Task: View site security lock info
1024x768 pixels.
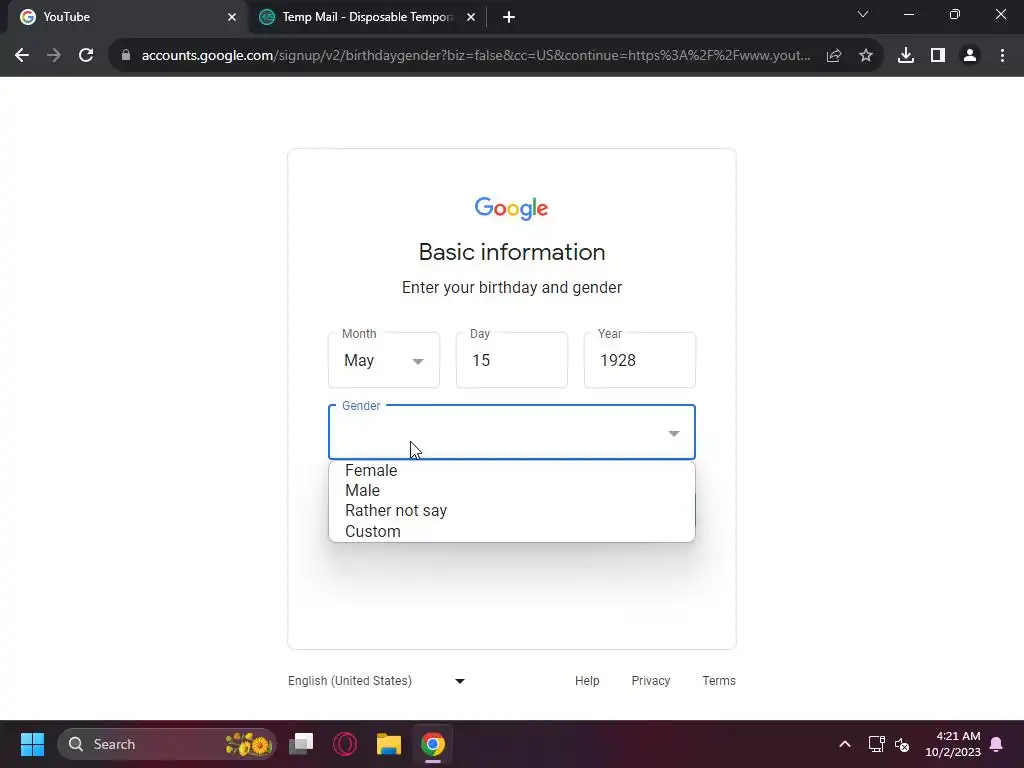Action: (x=126, y=56)
